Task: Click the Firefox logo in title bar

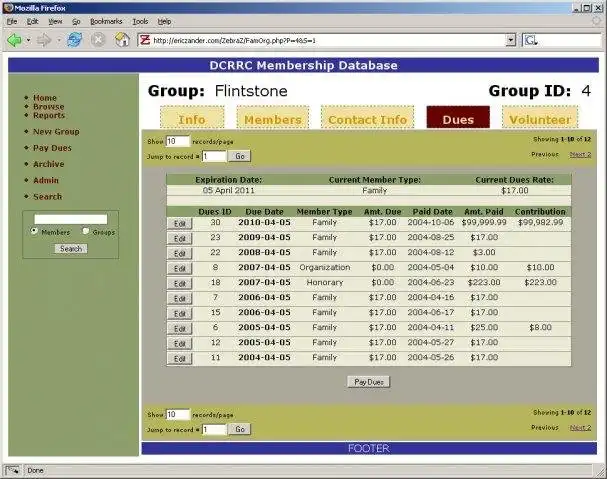Action: [8, 8]
